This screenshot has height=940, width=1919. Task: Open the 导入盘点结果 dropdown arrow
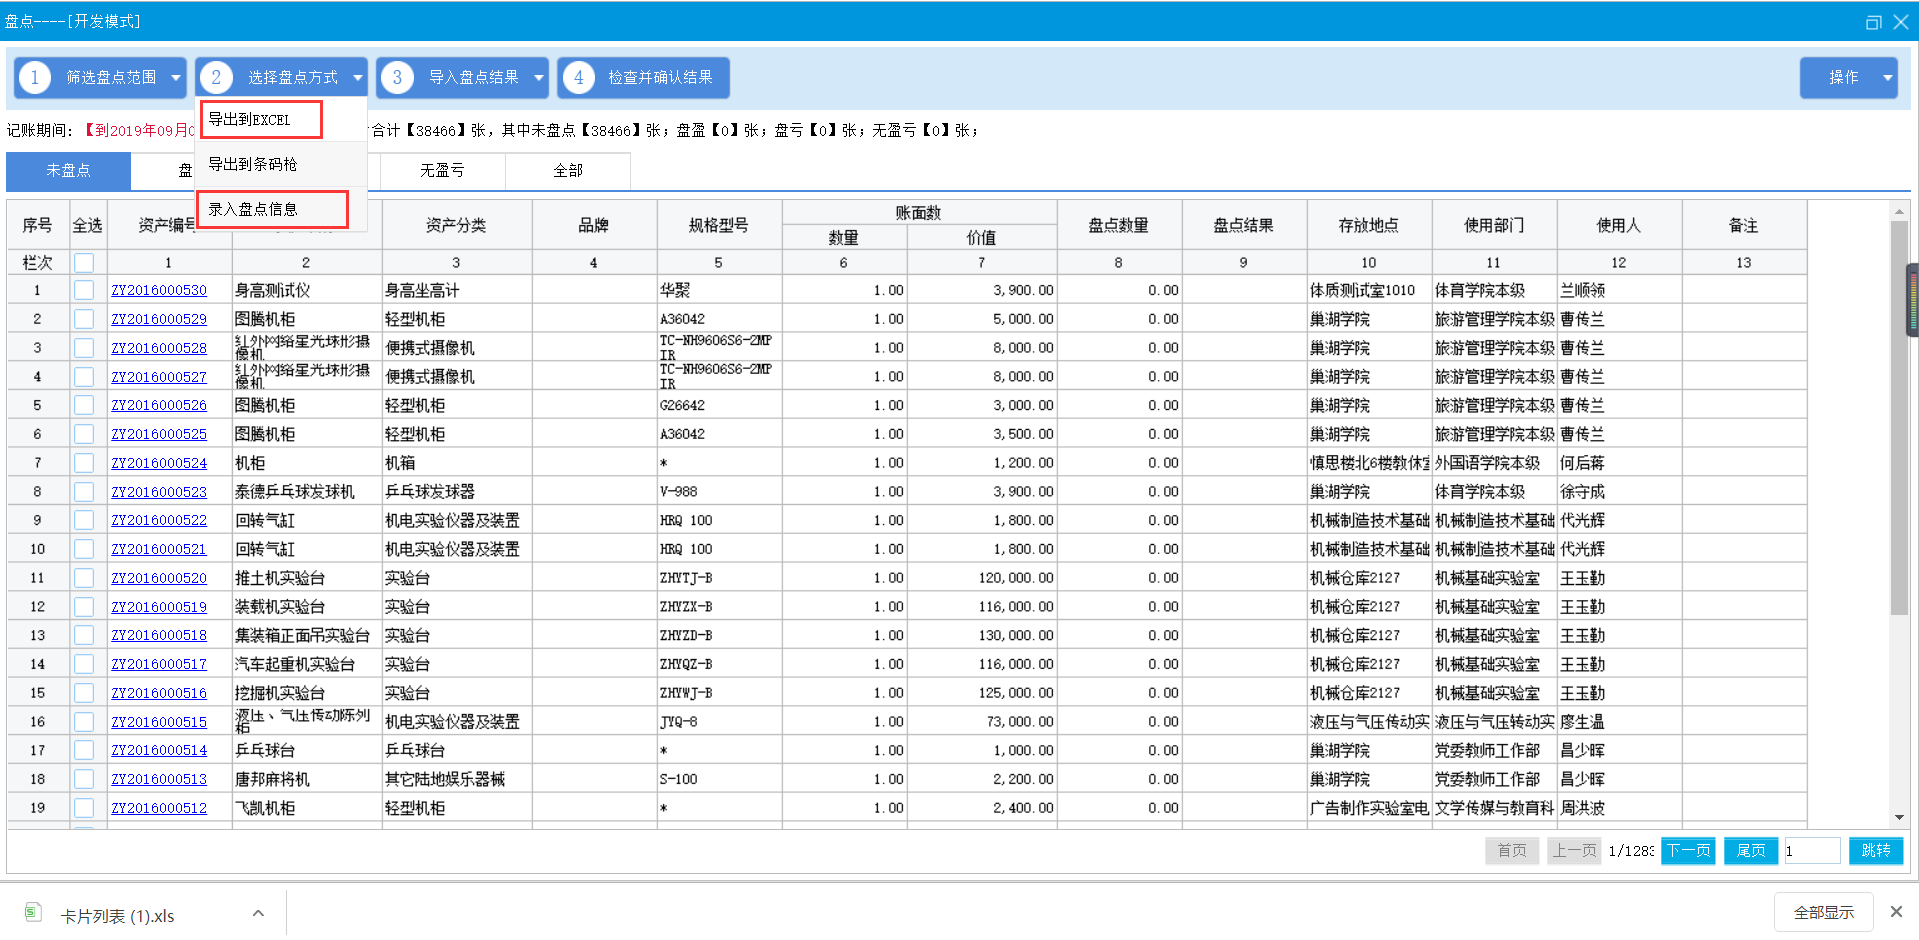click(x=539, y=77)
